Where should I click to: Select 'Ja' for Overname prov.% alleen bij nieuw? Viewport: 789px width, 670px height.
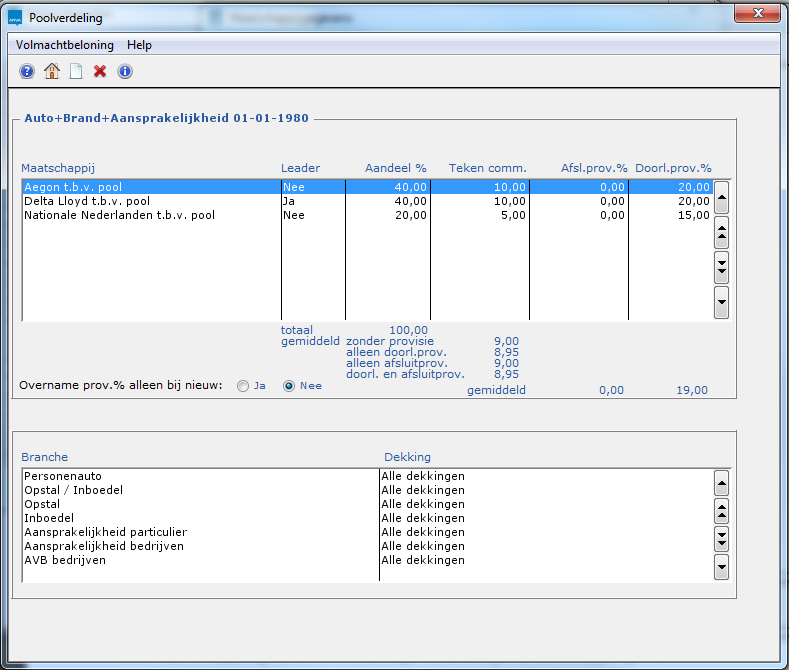pyautogui.click(x=242, y=386)
